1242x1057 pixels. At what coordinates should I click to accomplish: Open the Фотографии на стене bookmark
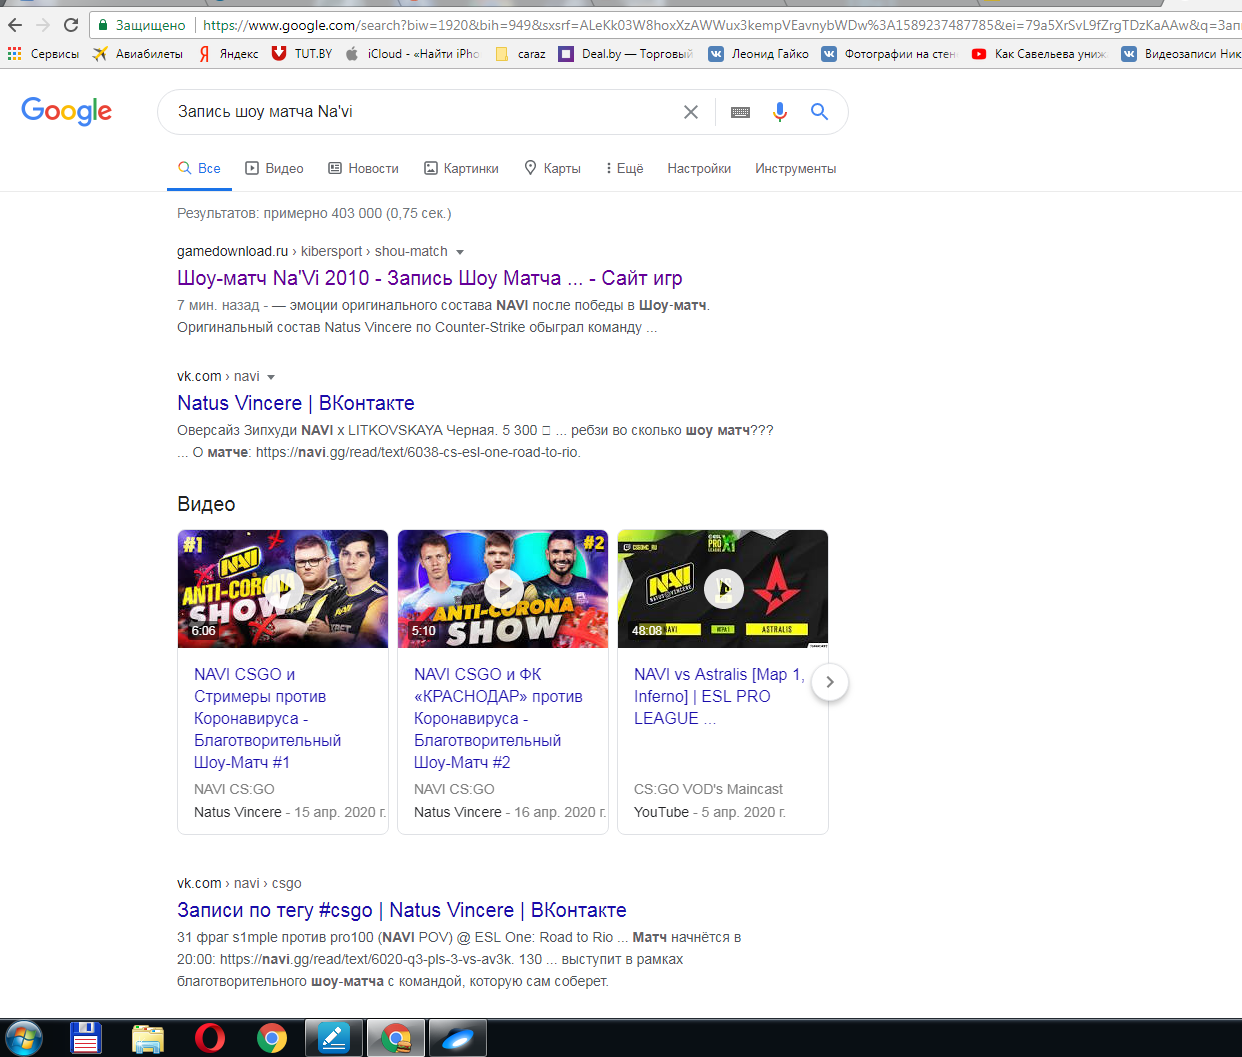[889, 54]
